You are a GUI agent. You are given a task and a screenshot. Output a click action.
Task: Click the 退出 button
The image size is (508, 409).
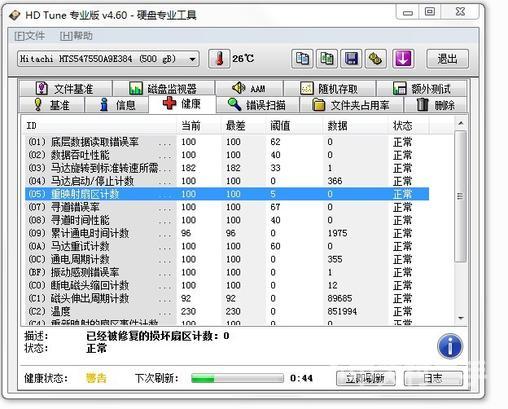pos(447,59)
